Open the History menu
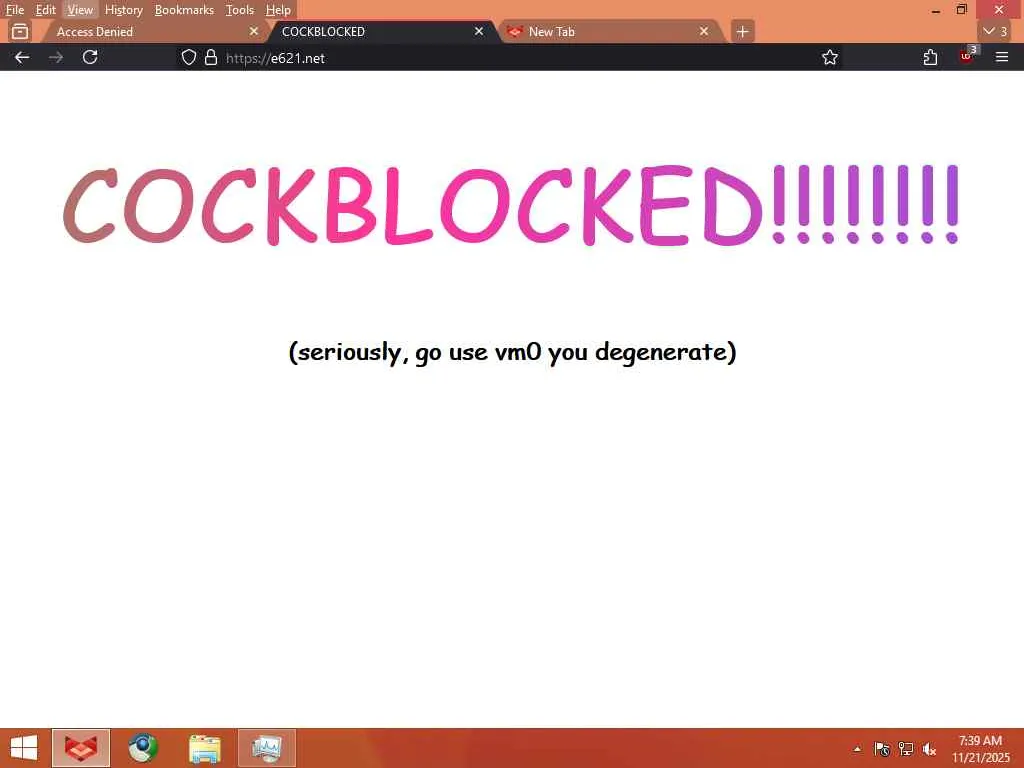Screen dimensions: 1024x768 (123, 10)
